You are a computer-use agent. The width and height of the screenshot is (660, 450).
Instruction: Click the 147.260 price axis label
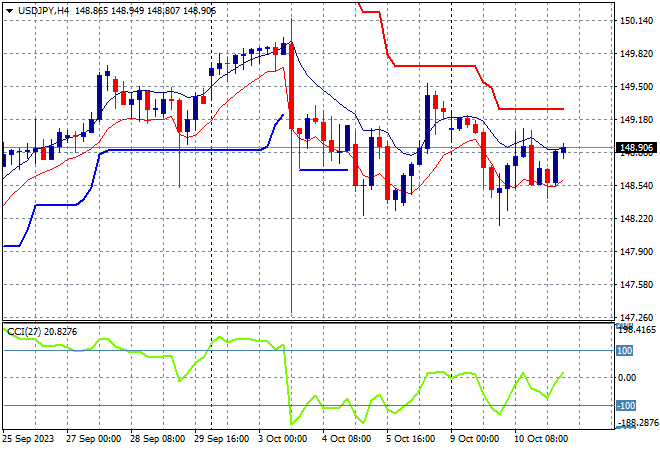point(636,317)
